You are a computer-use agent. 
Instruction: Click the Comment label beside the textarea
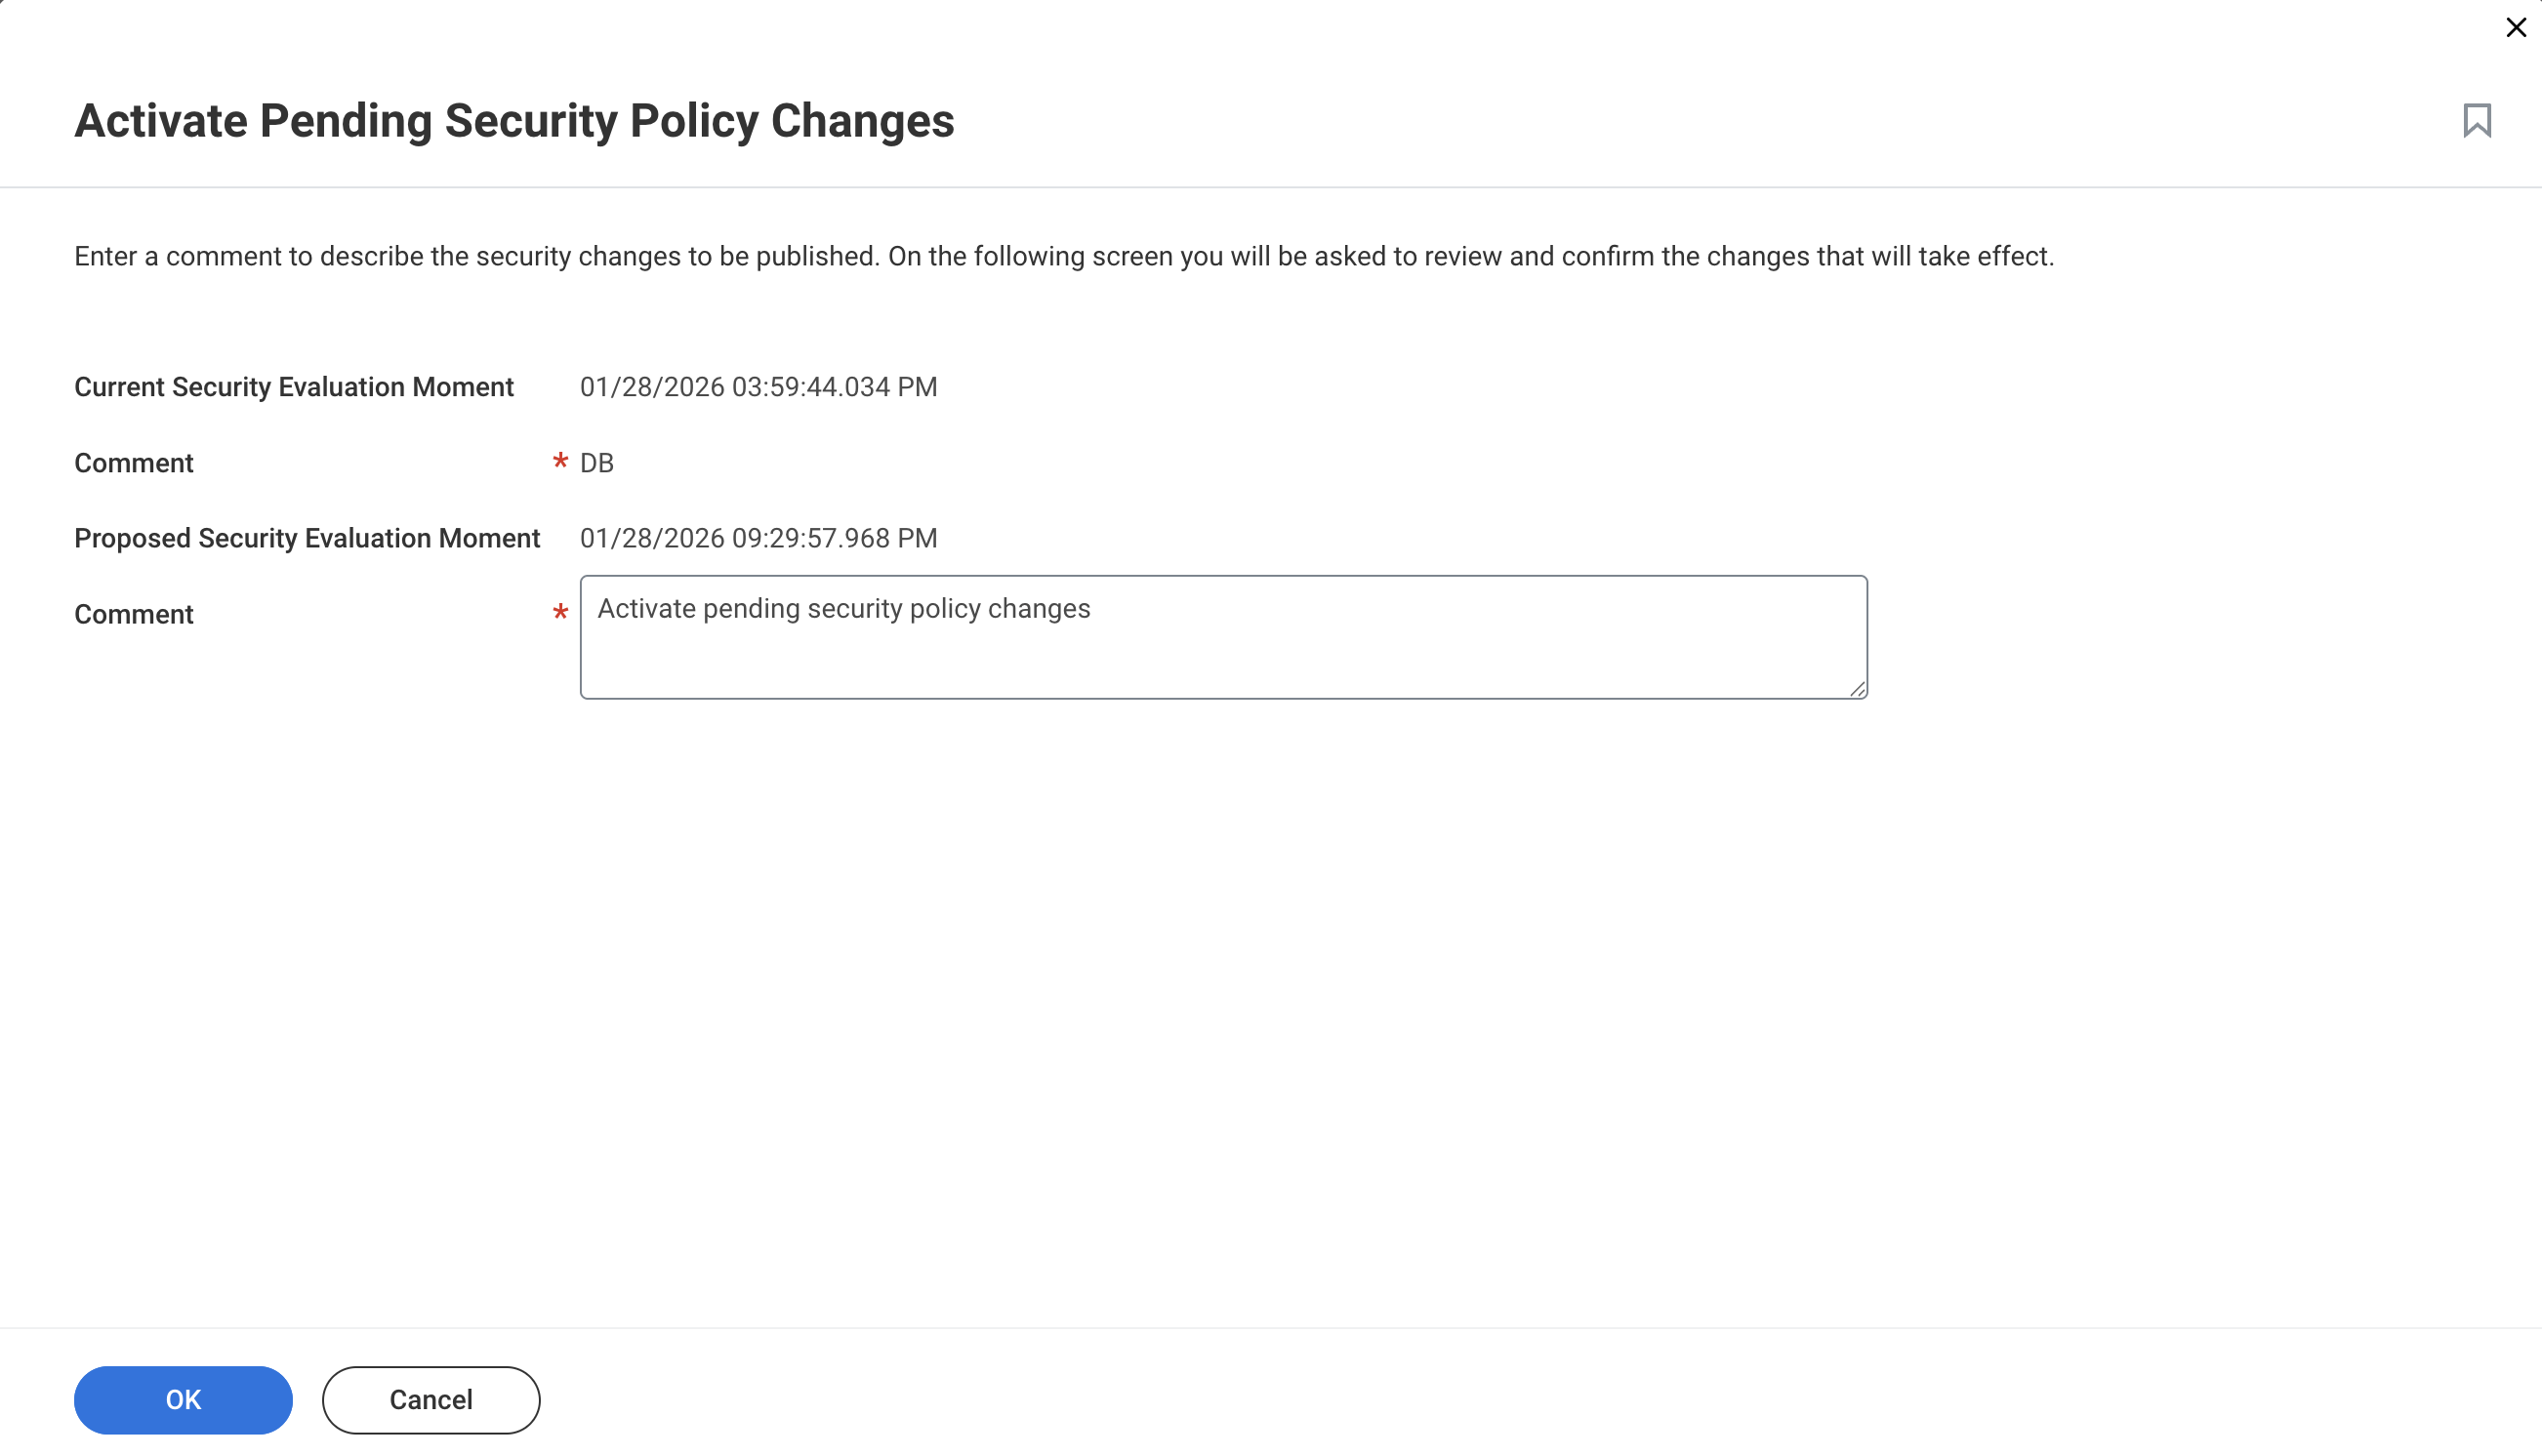pos(134,614)
